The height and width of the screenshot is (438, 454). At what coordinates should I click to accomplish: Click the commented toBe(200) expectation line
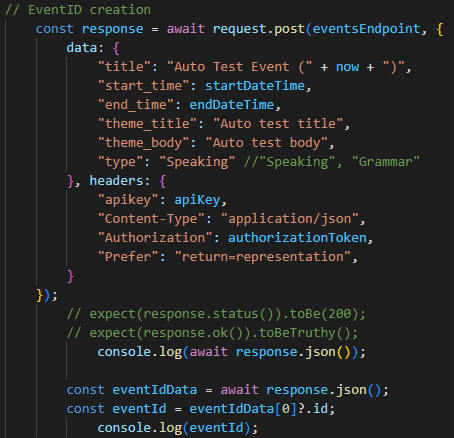tap(216, 314)
